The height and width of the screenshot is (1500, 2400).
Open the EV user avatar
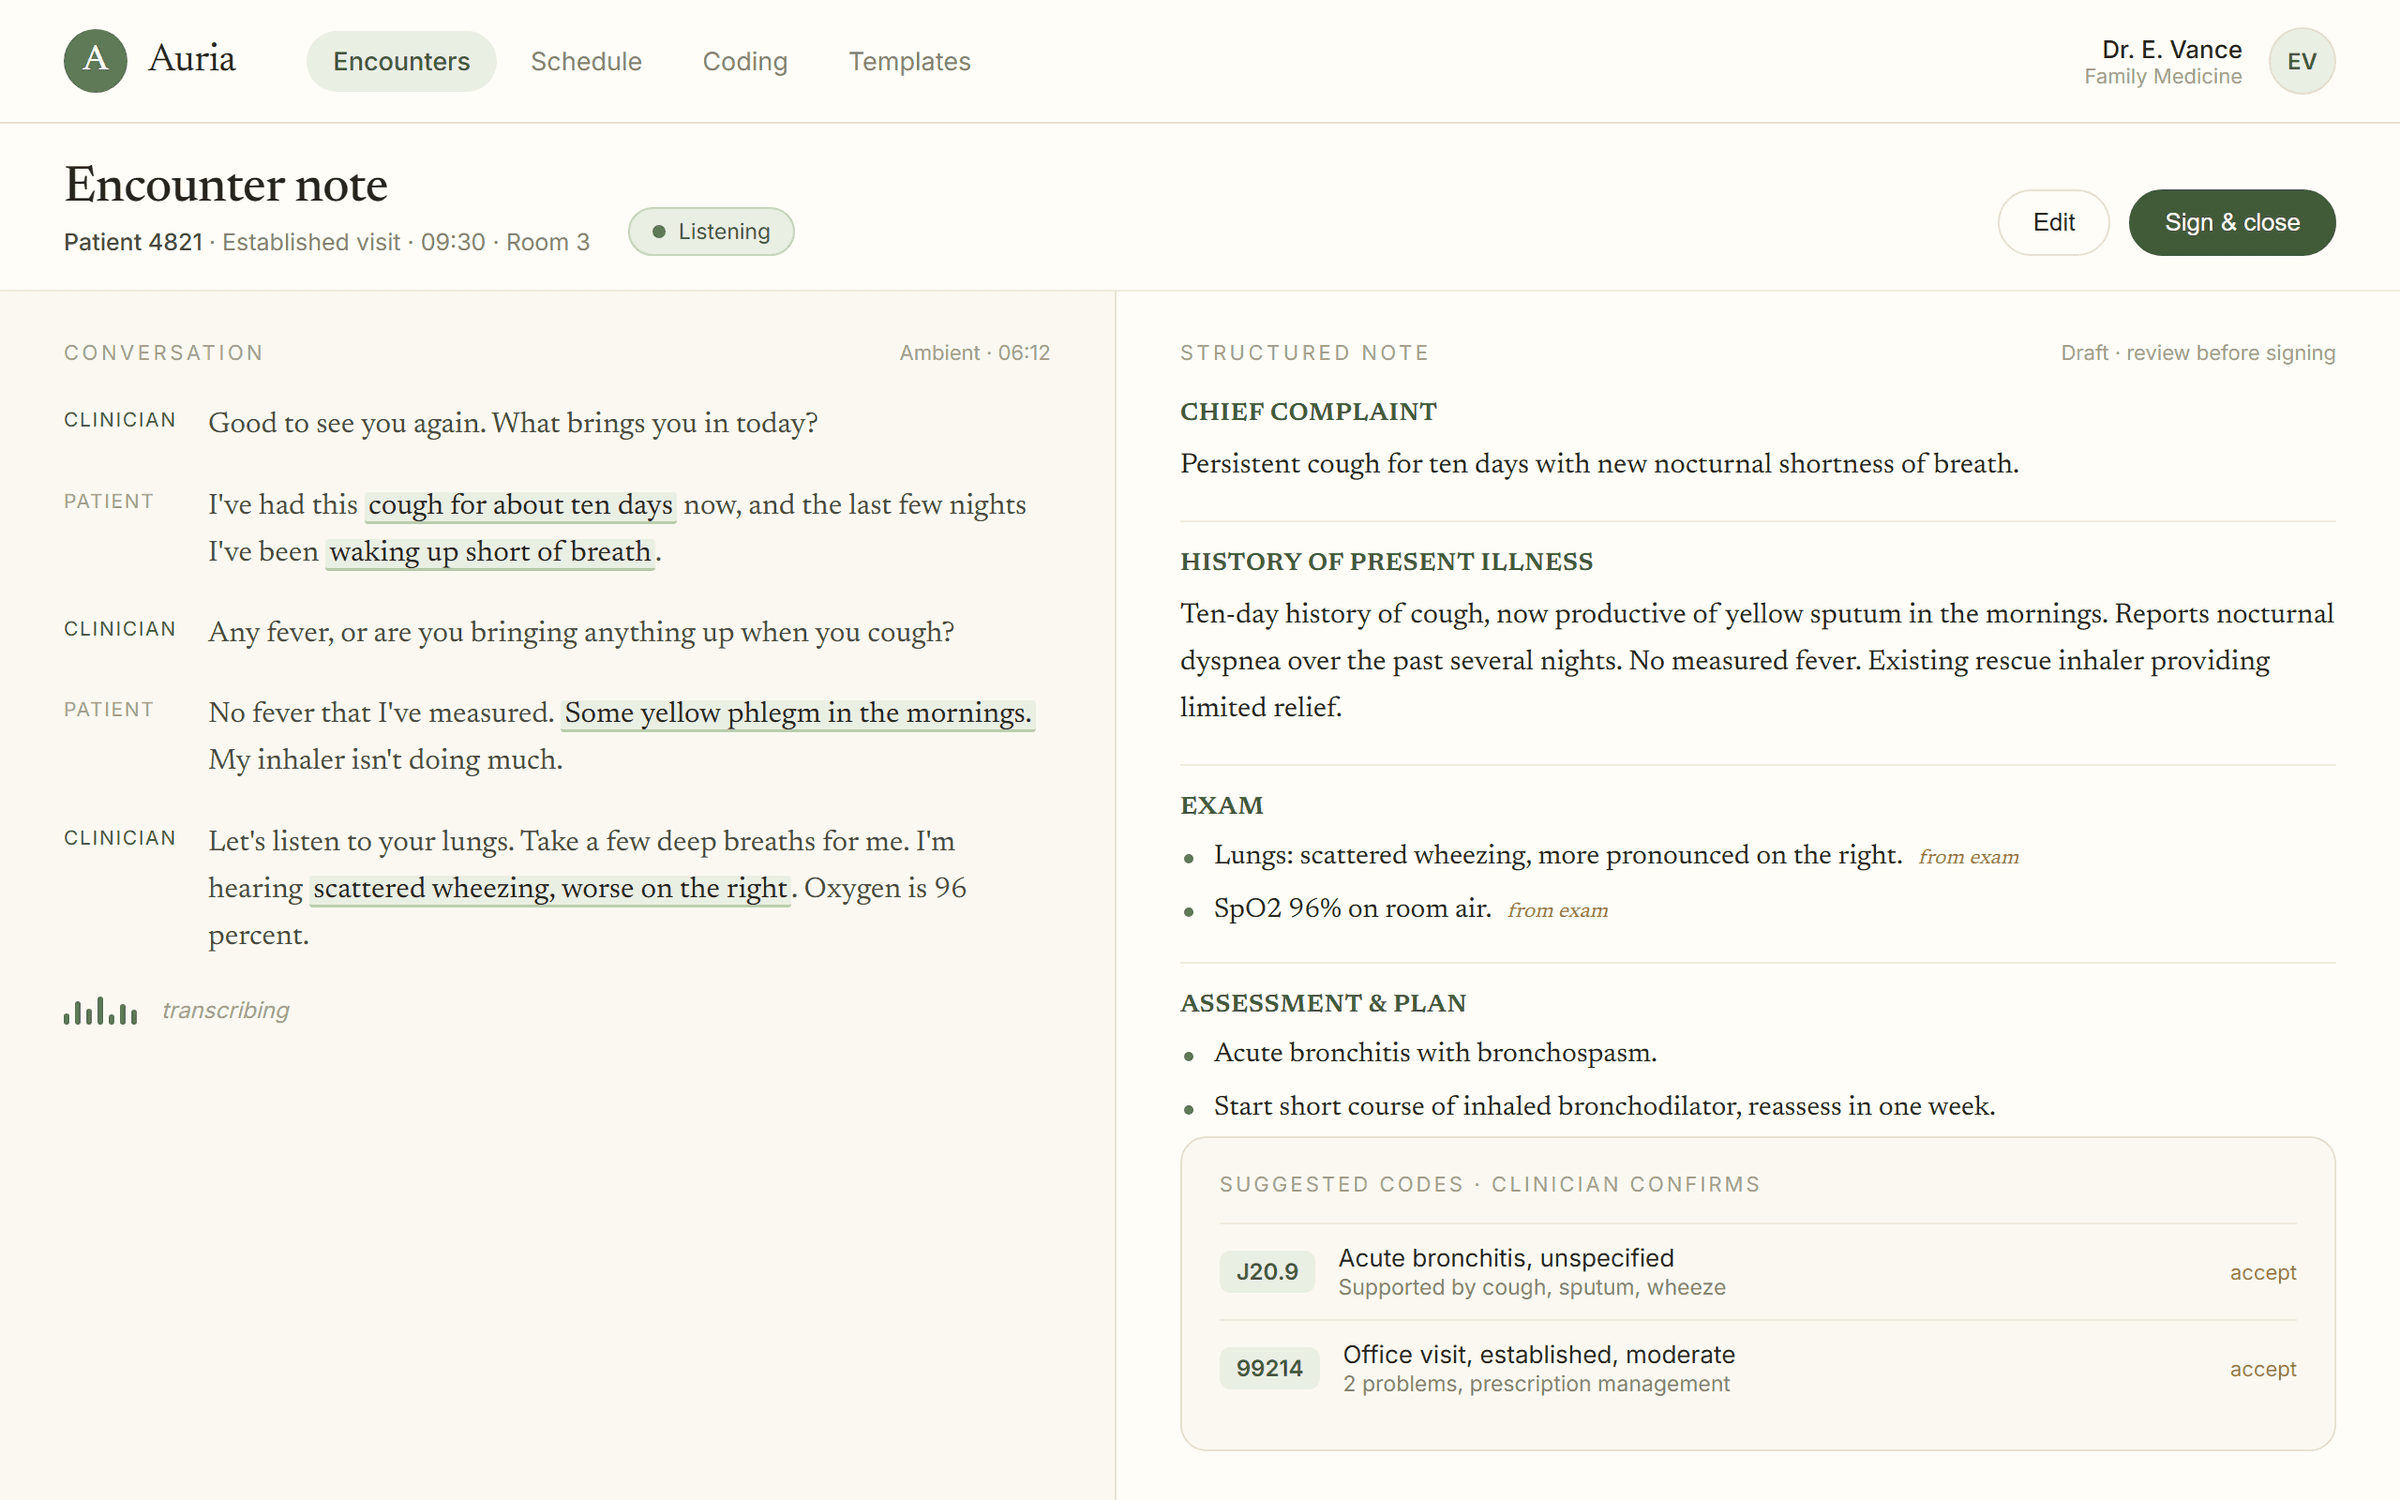click(2301, 61)
